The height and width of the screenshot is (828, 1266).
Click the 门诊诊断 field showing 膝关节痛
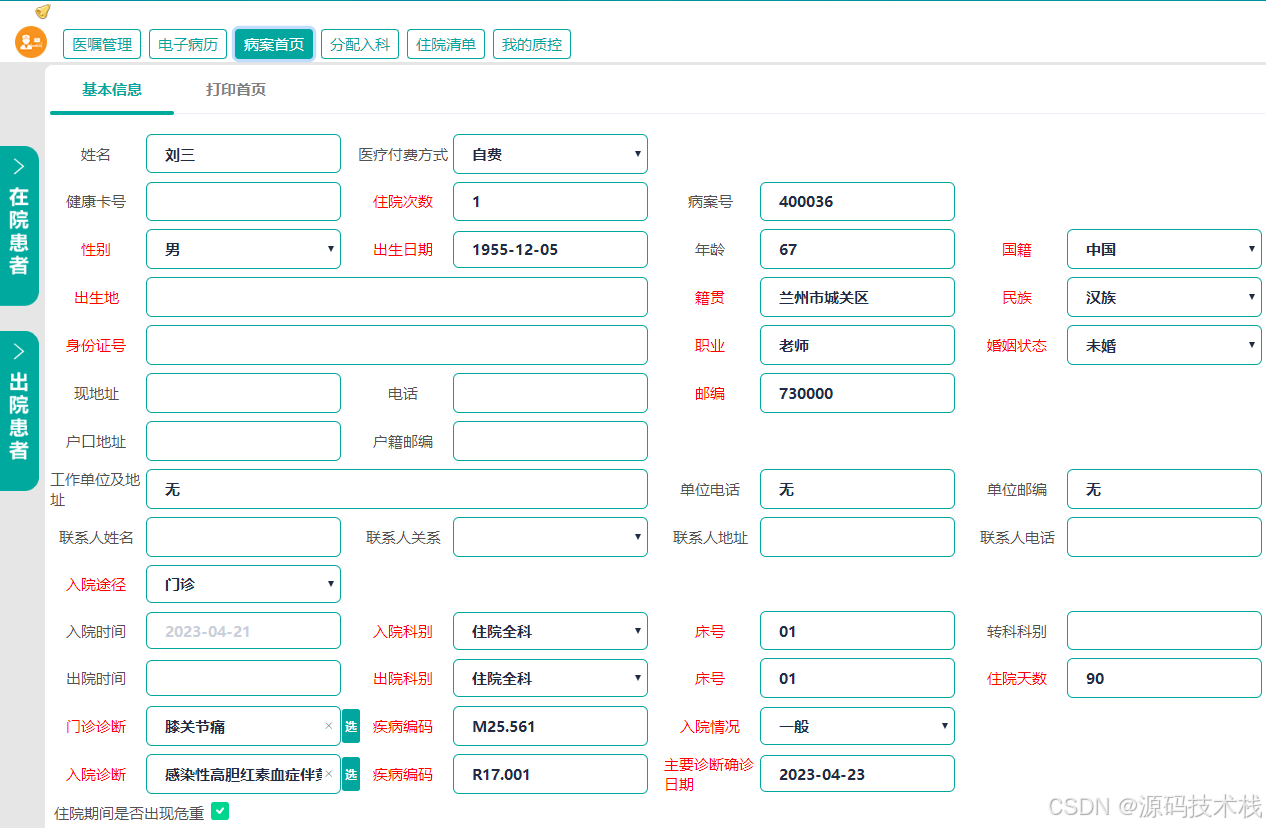(243, 726)
